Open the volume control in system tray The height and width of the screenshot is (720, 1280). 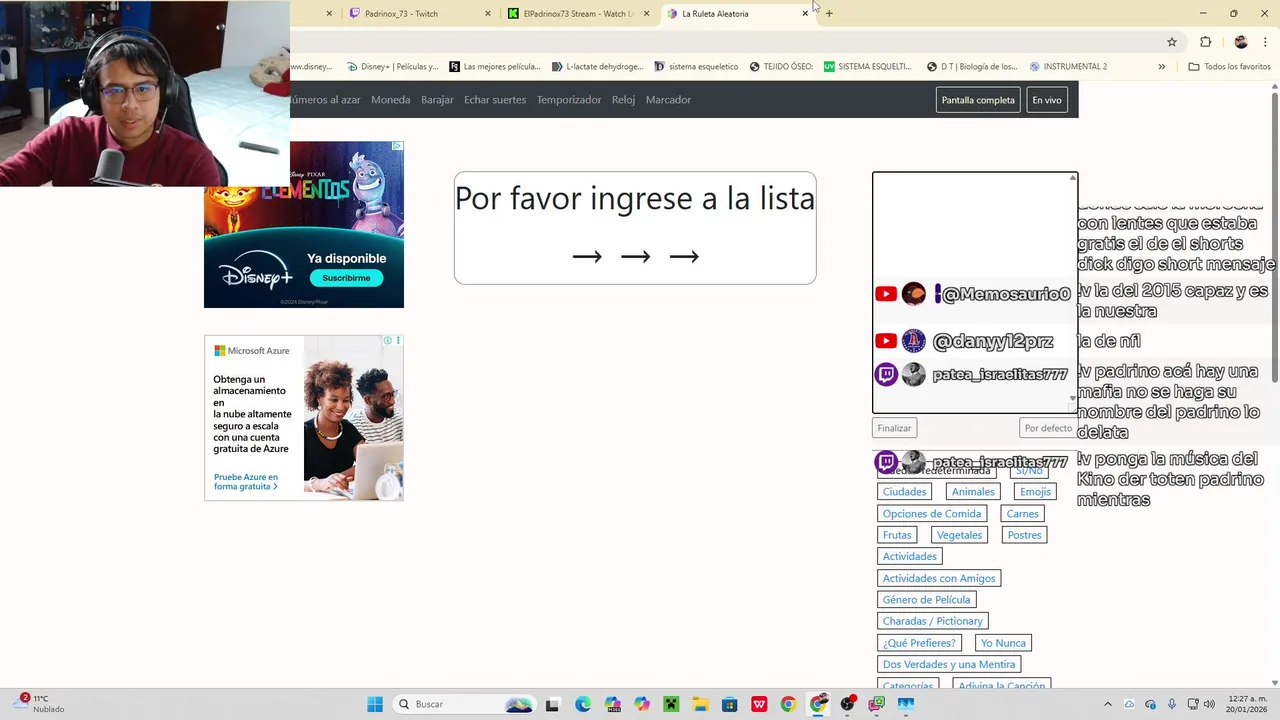(x=1209, y=704)
